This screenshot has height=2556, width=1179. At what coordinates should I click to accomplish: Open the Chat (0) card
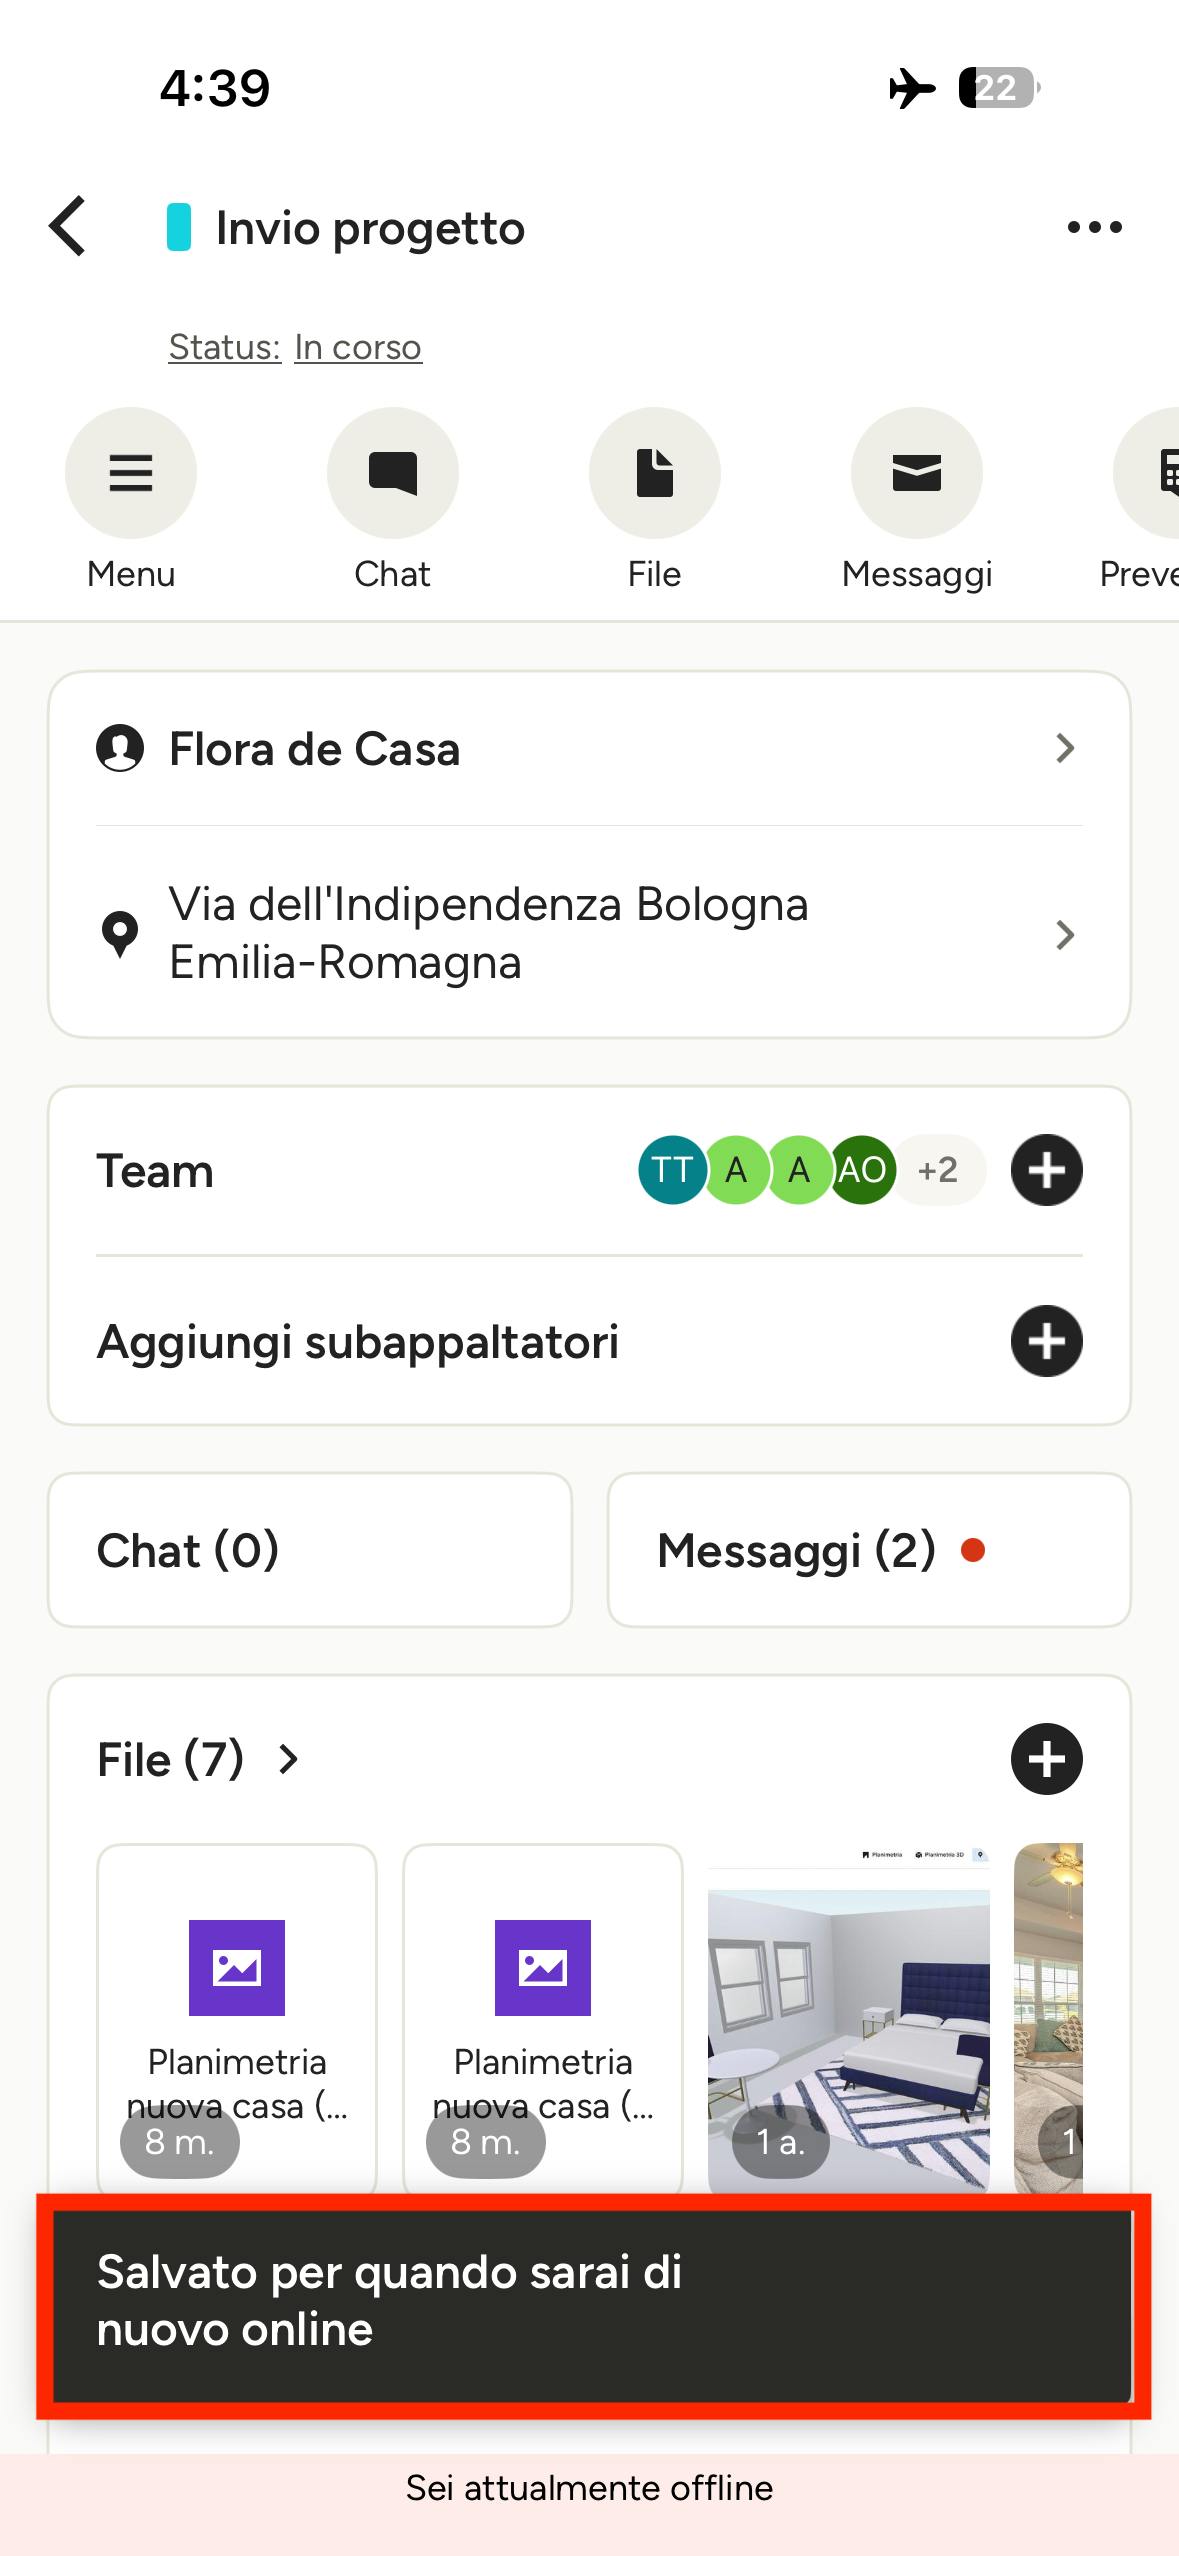(x=310, y=1550)
